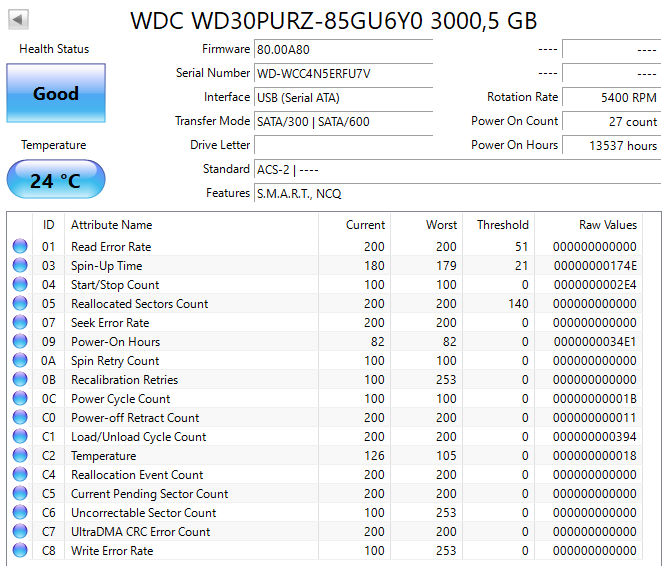Viewport: 669px width, 566px height.
Task: Click the Attribute Name column header
Action: (x=192, y=225)
